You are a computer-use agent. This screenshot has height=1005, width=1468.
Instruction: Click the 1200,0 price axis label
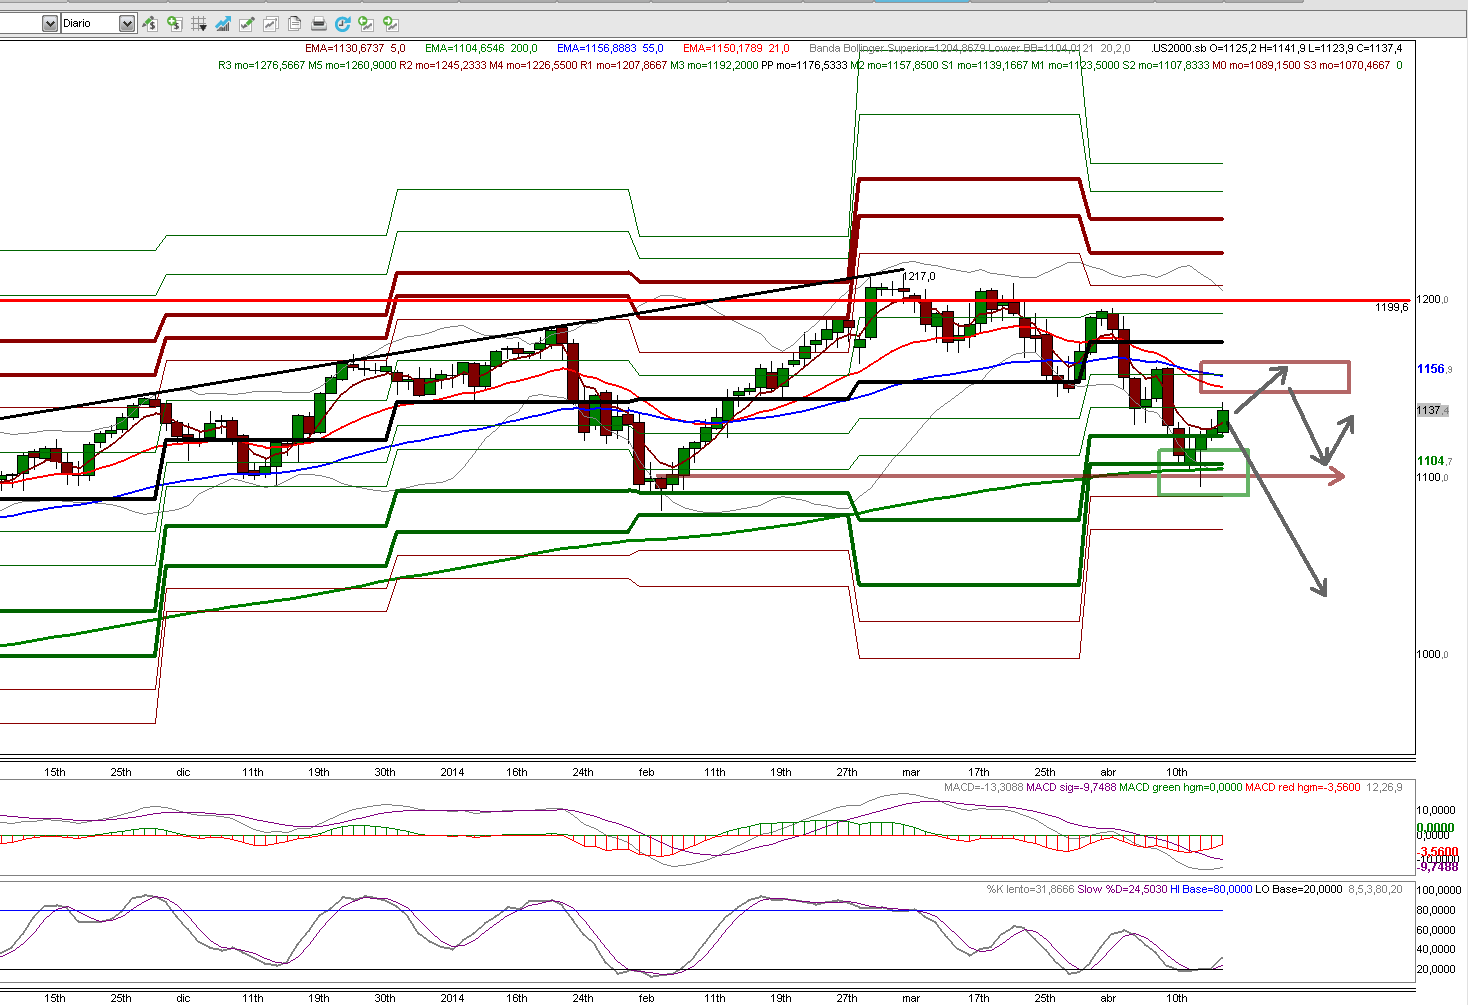coord(1433,299)
